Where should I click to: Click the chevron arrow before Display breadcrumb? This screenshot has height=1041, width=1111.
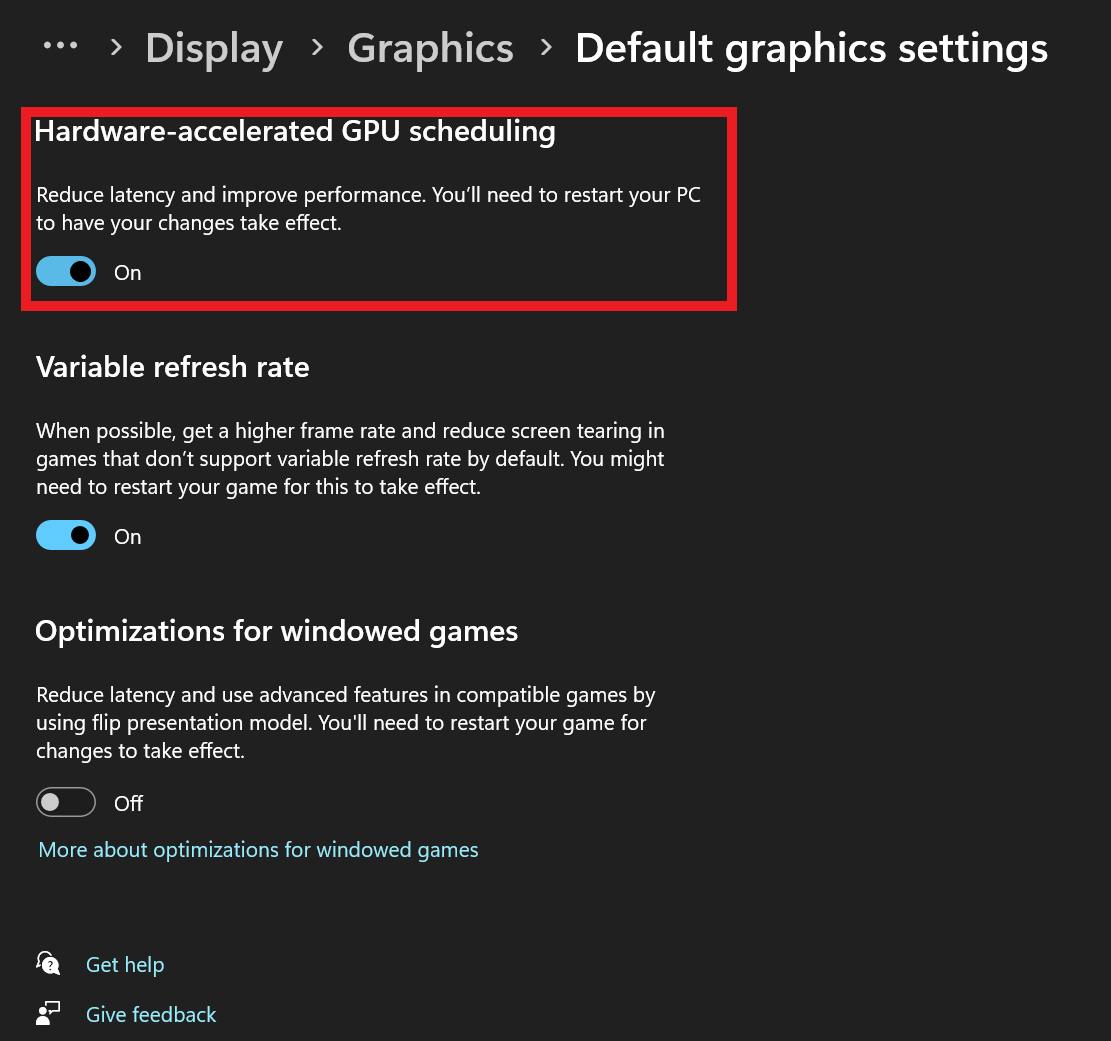pos(116,47)
